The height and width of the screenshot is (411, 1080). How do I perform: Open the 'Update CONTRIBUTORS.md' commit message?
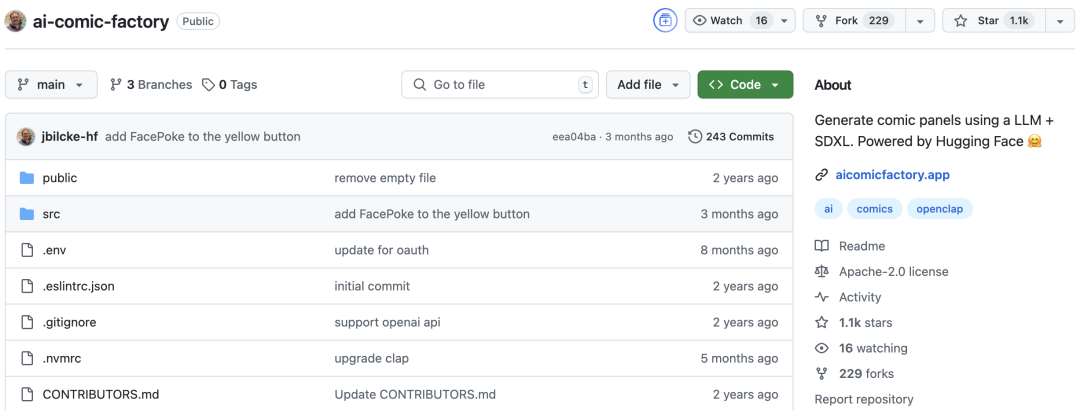[x=415, y=394]
